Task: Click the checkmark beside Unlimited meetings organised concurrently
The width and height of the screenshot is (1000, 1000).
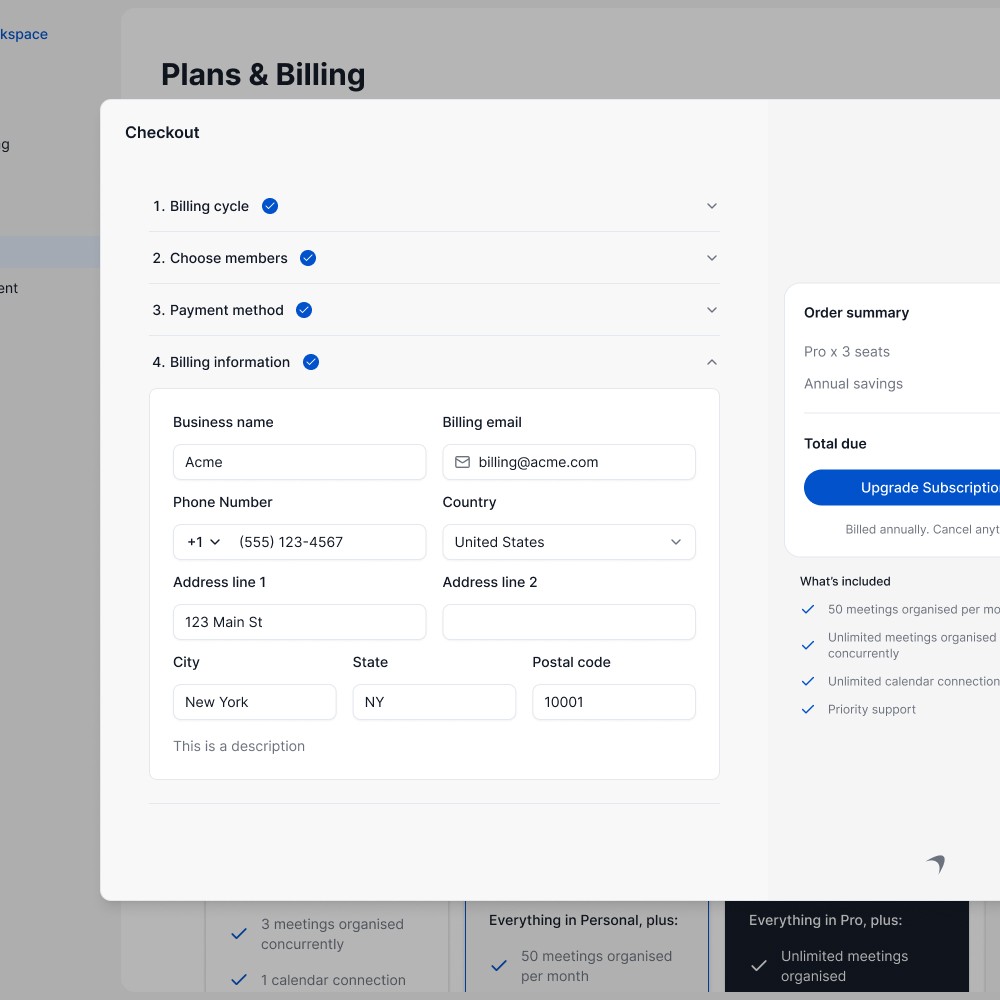Action: click(808, 645)
